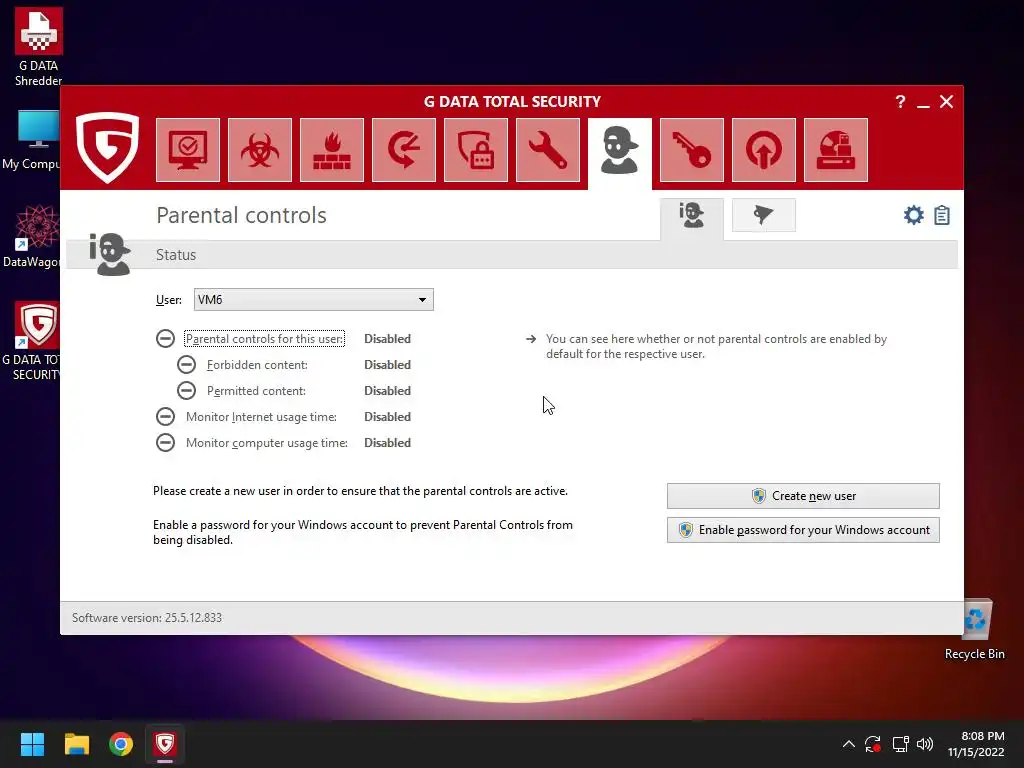
Task: Open the User dropdown showing VM6
Action: 313,300
